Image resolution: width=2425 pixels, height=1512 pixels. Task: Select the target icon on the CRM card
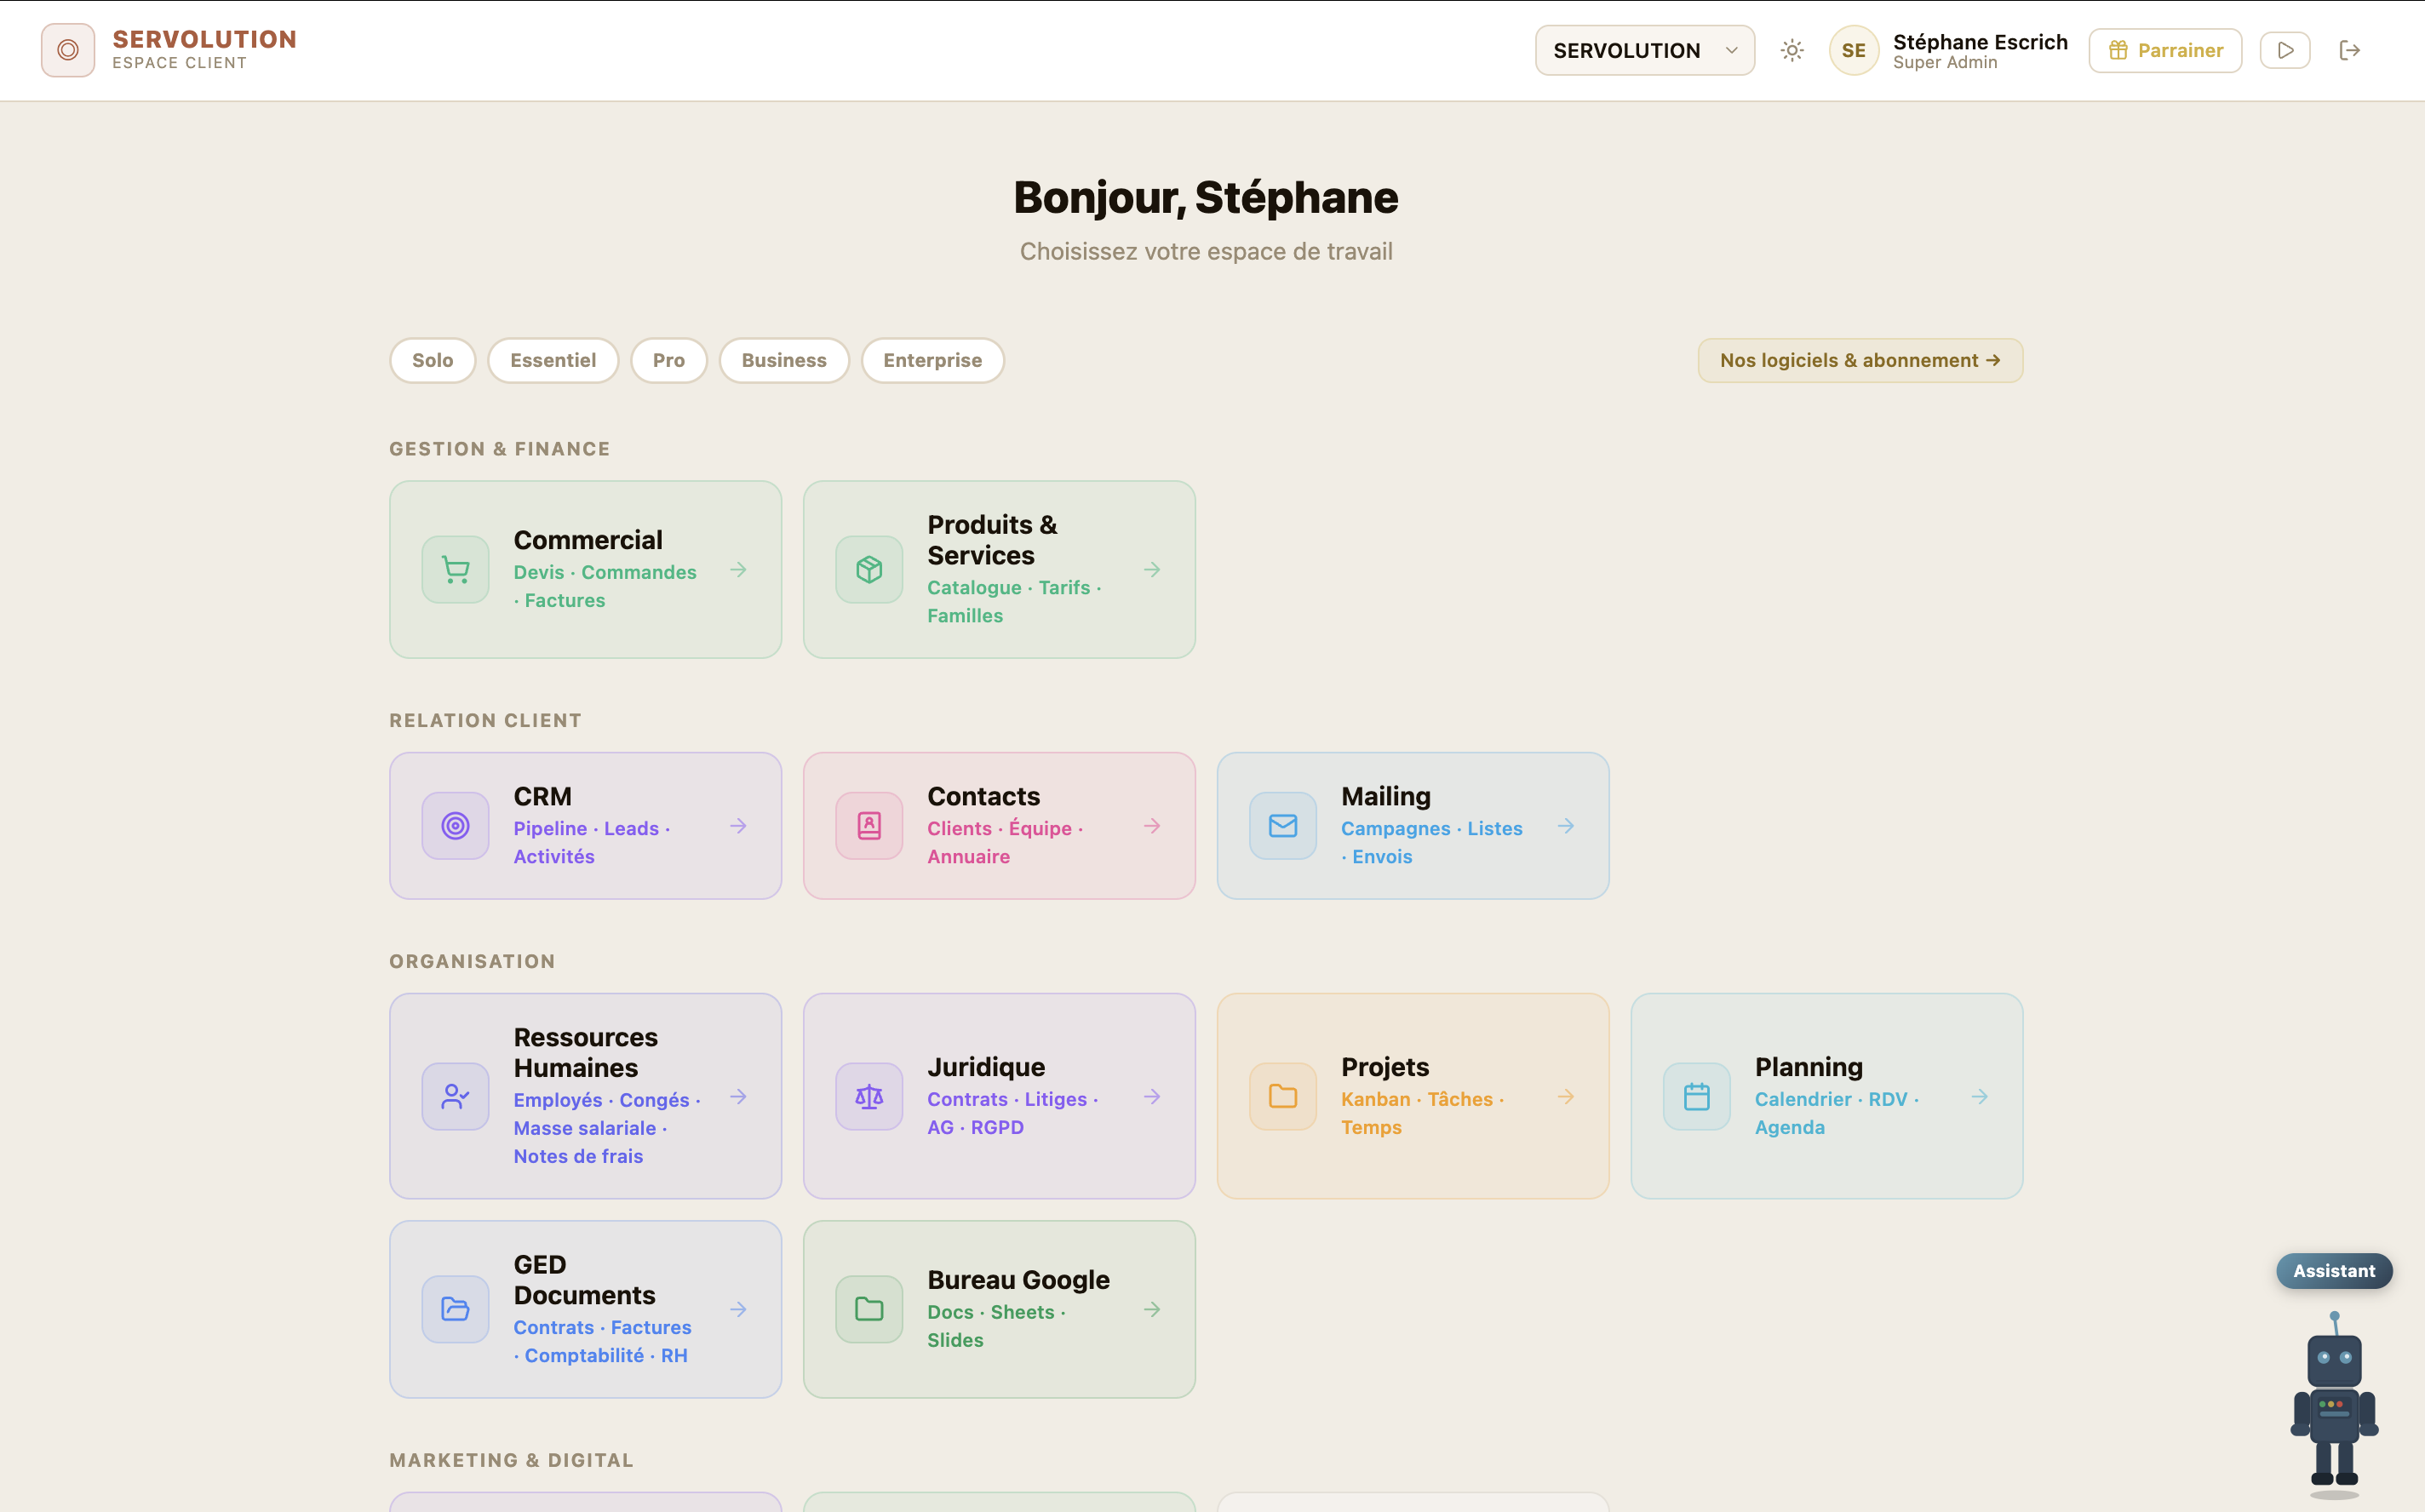tap(455, 825)
